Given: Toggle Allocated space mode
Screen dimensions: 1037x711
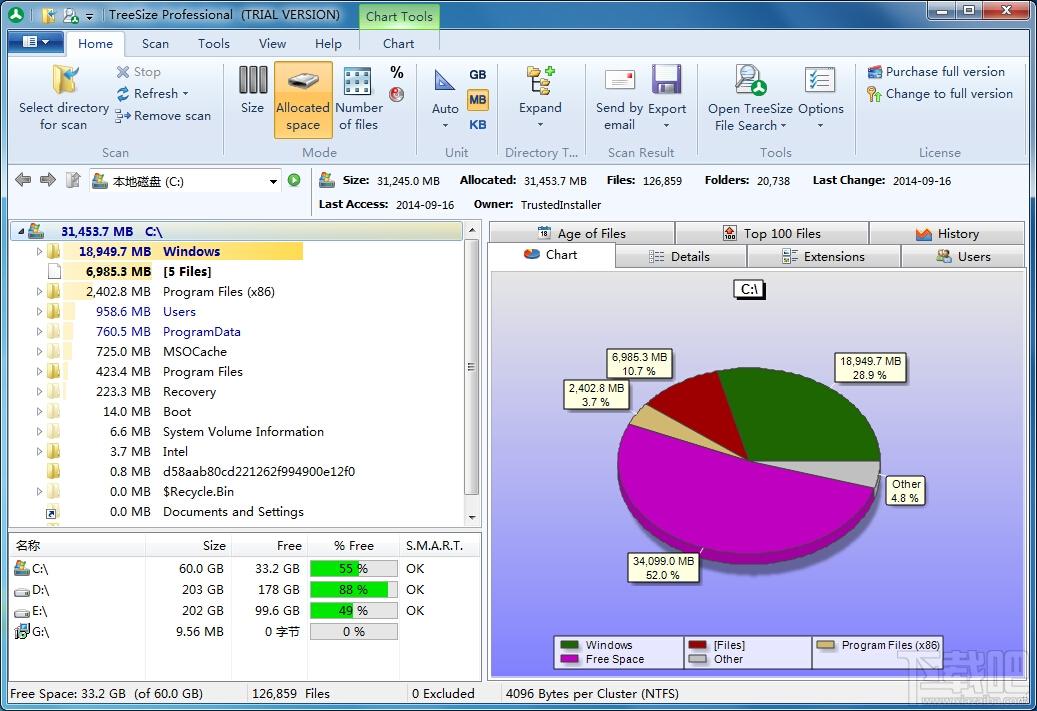Looking at the screenshot, I should coord(303,100).
